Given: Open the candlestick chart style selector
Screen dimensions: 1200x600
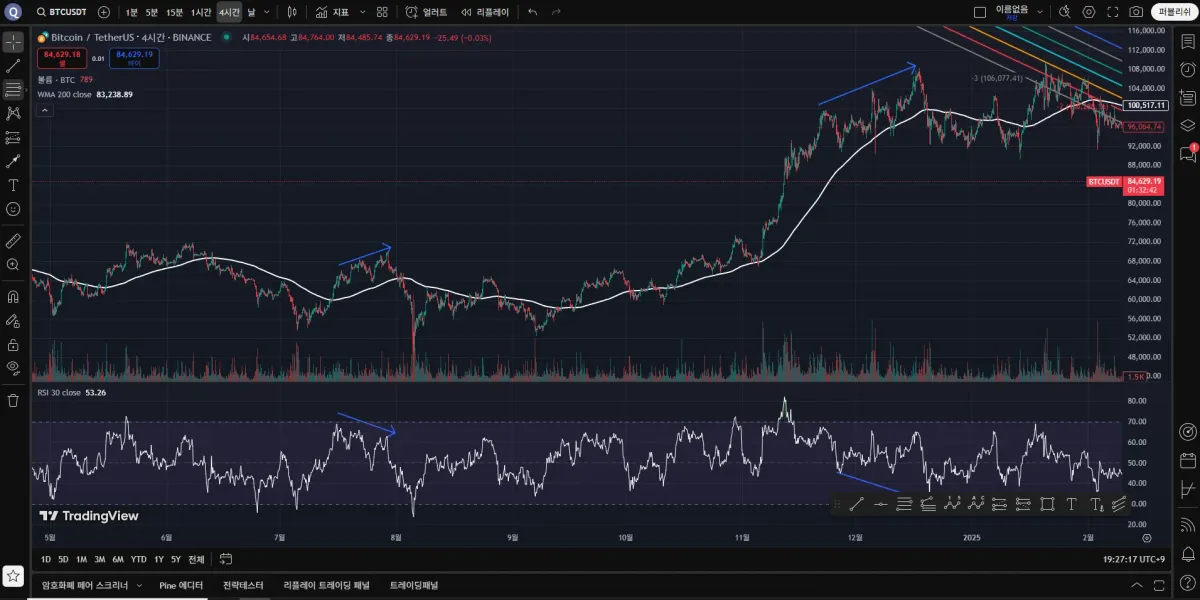Looking at the screenshot, I should [292, 12].
